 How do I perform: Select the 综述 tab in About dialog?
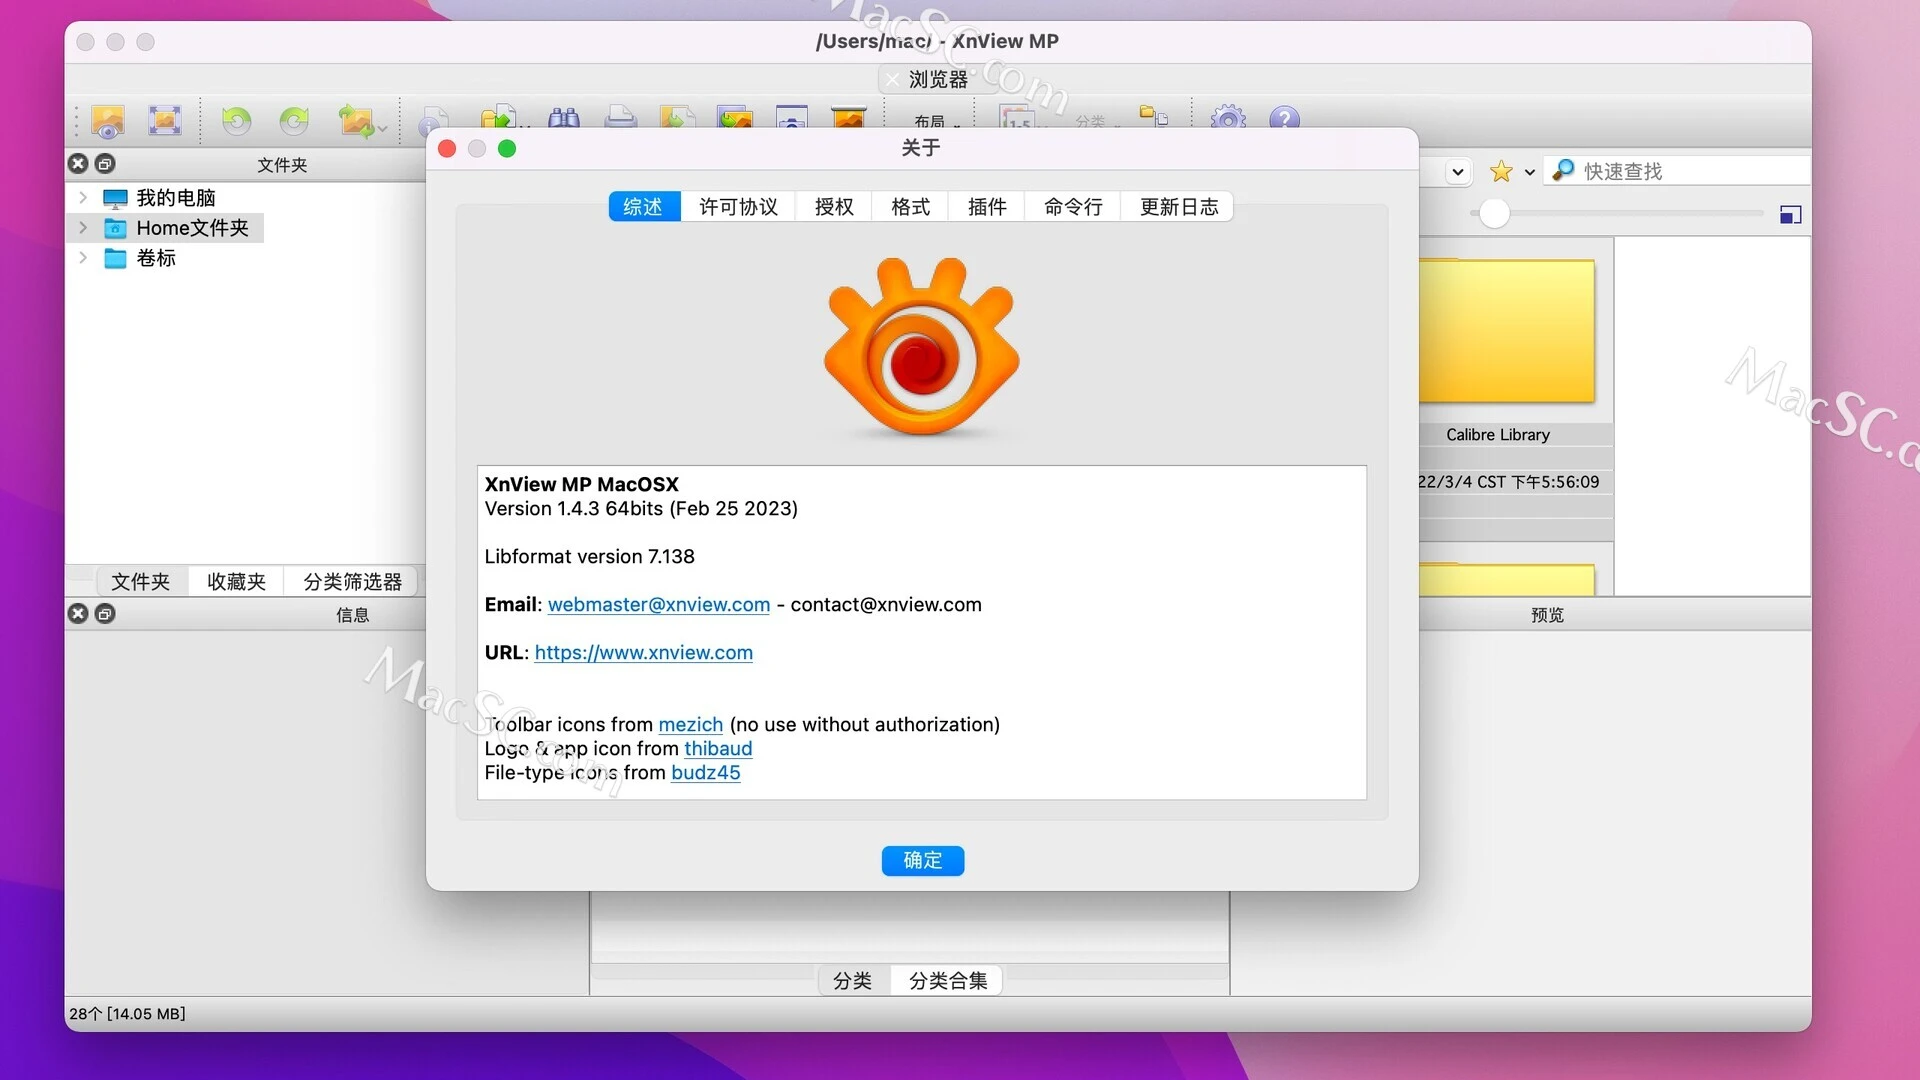point(643,207)
